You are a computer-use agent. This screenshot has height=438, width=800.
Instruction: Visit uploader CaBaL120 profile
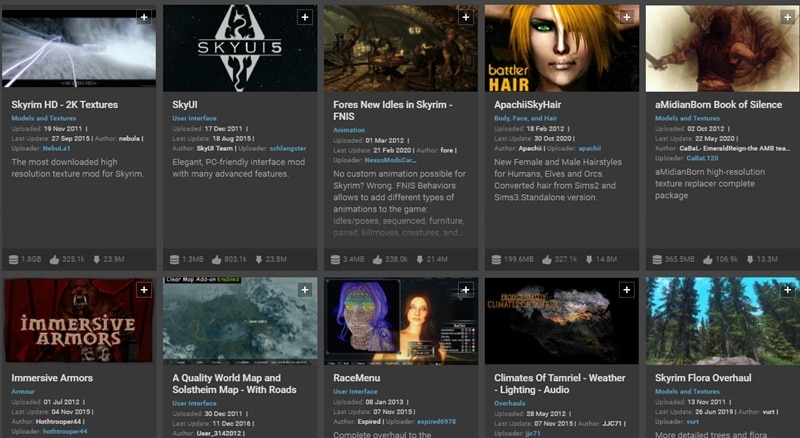tap(702, 158)
